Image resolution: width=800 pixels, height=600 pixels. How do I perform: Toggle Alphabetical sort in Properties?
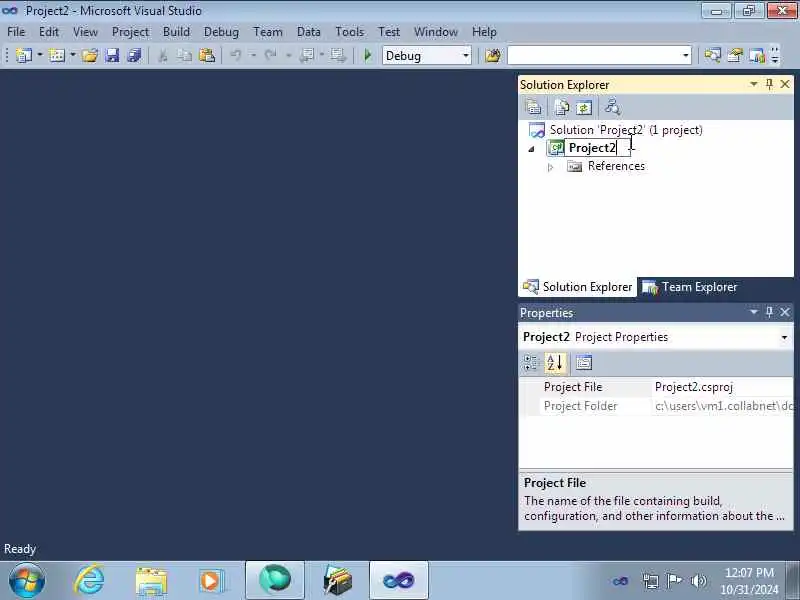coord(555,363)
